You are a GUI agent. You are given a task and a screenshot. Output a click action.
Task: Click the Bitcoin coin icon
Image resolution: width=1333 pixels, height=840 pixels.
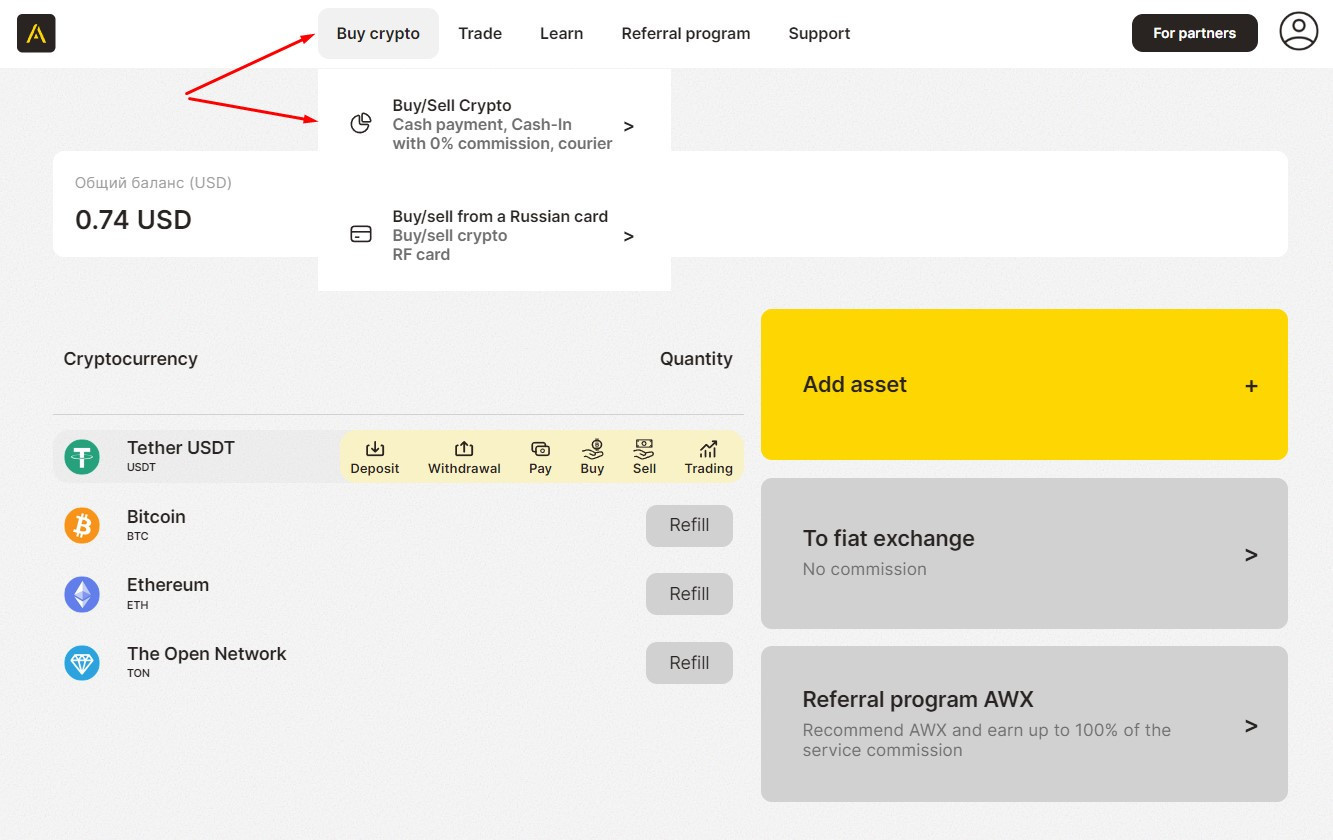82,525
